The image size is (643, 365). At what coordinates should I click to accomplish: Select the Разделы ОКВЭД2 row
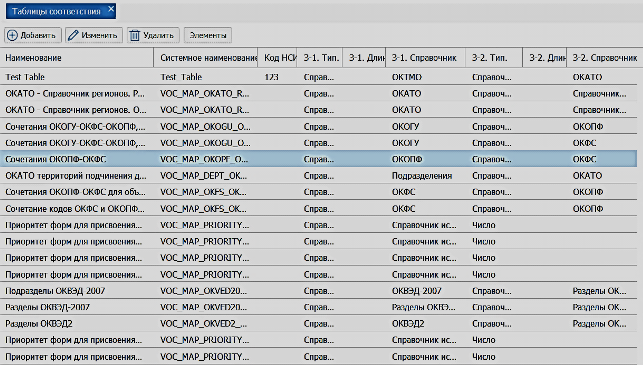point(319,323)
